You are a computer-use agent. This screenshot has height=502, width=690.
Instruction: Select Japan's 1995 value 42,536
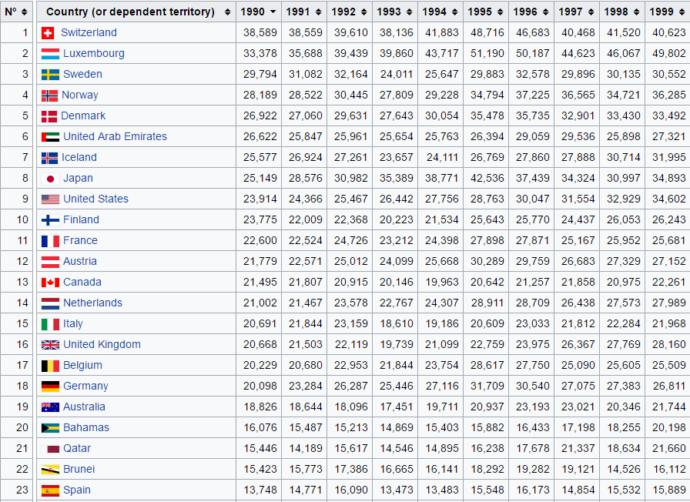click(x=487, y=178)
